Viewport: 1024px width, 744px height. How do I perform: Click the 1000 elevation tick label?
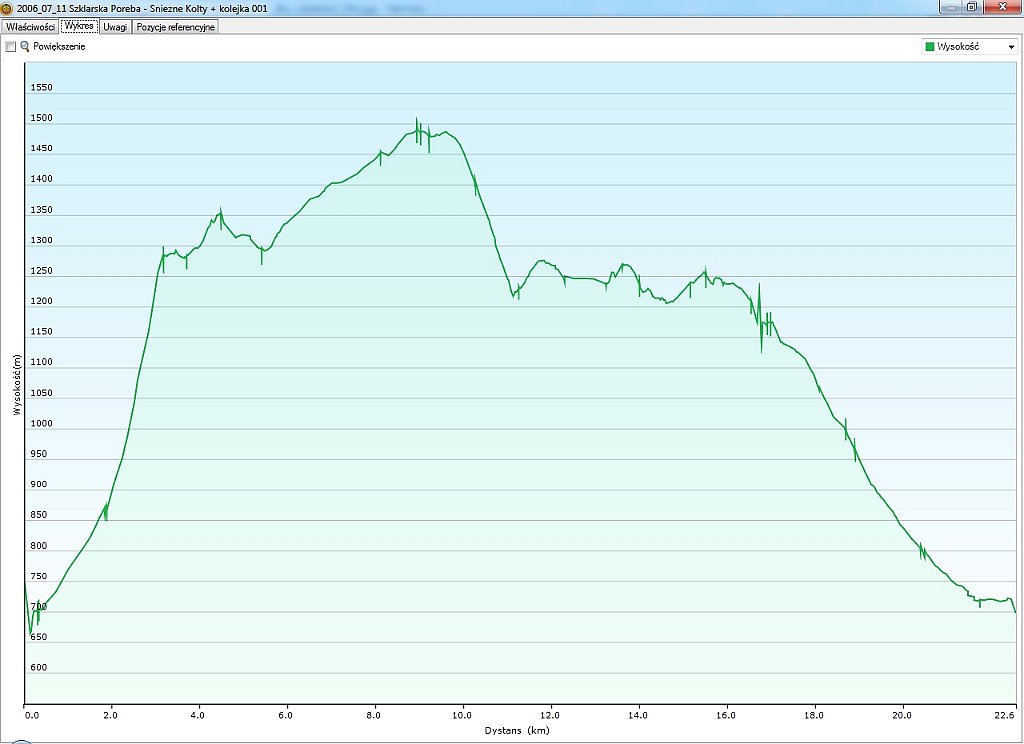pos(41,423)
